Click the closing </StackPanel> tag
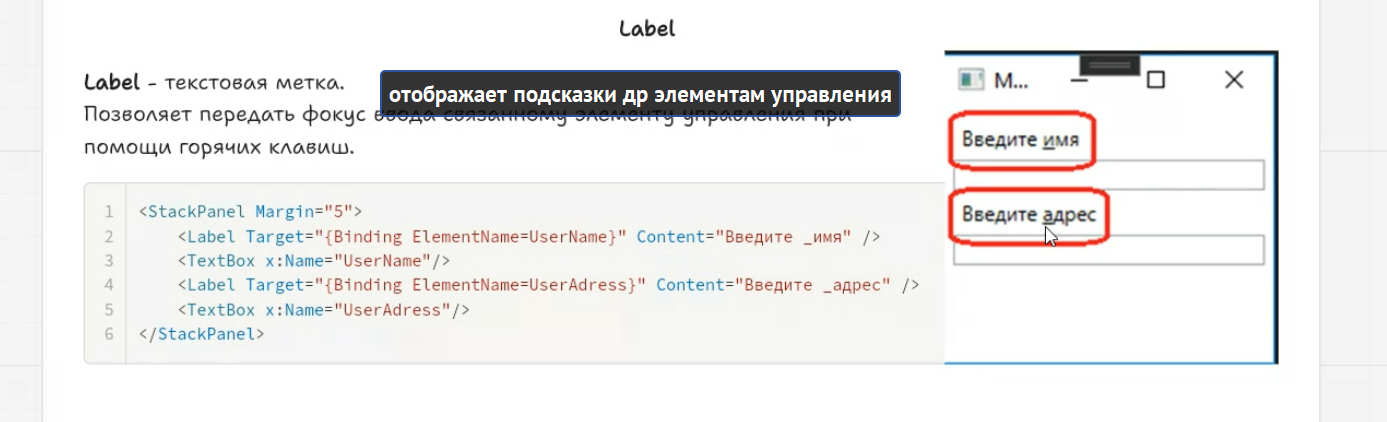 202,333
